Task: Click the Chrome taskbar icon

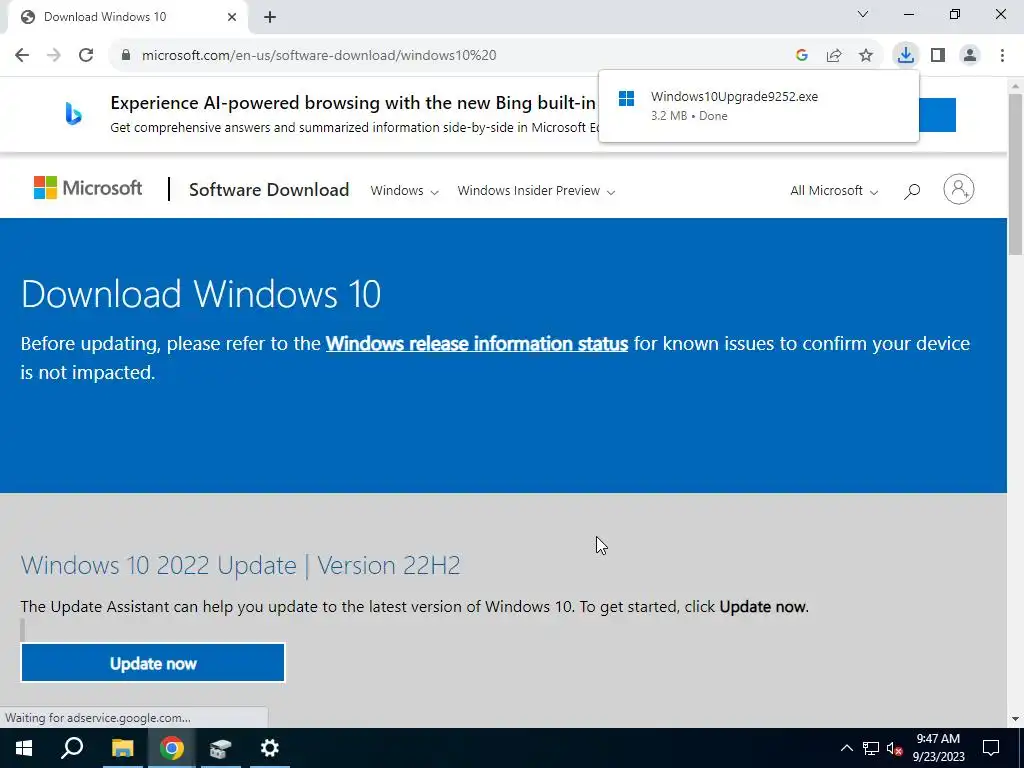Action: click(171, 748)
